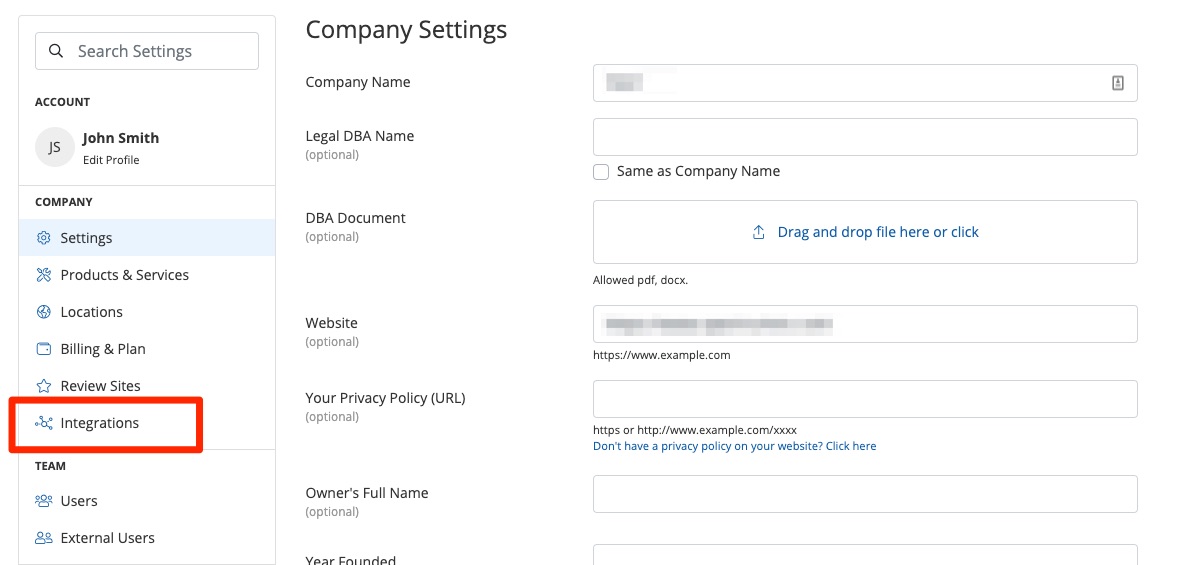
Task: Click the magnifier icon in Search Settings
Action: pyautogui.click(x=57, y=51)
